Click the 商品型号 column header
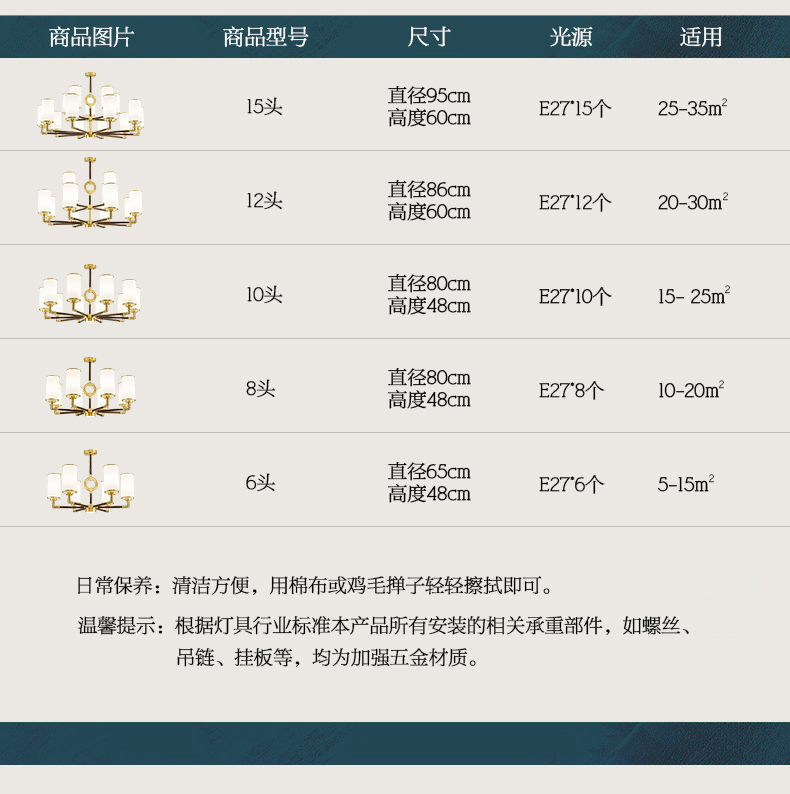This screenshot has height=794, width=790. tap(265, 38)
